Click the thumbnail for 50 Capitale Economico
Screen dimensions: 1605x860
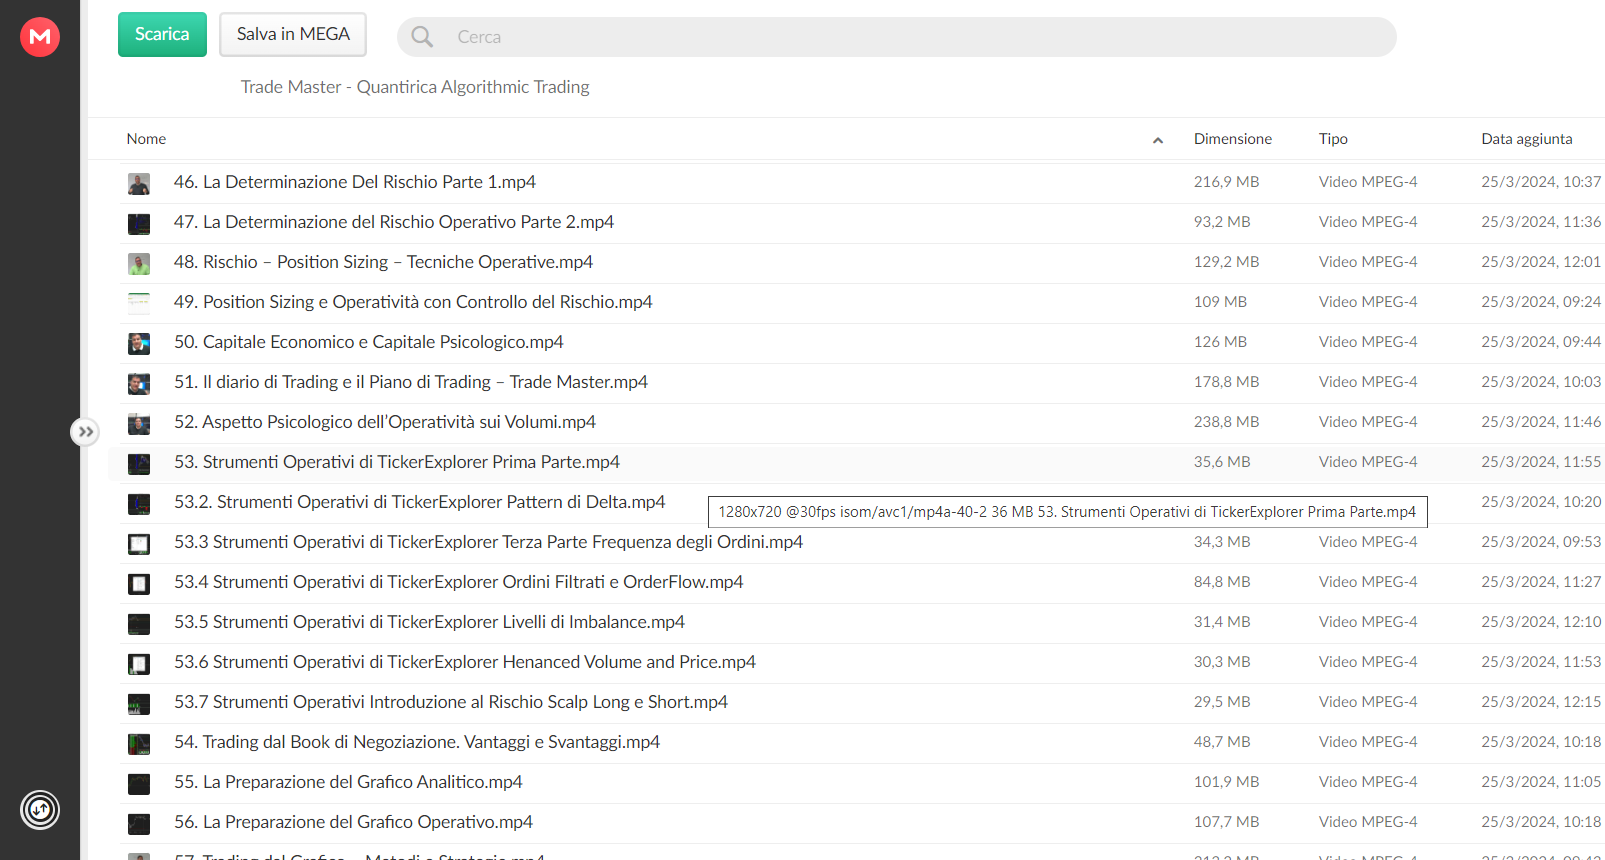(139, 343)
